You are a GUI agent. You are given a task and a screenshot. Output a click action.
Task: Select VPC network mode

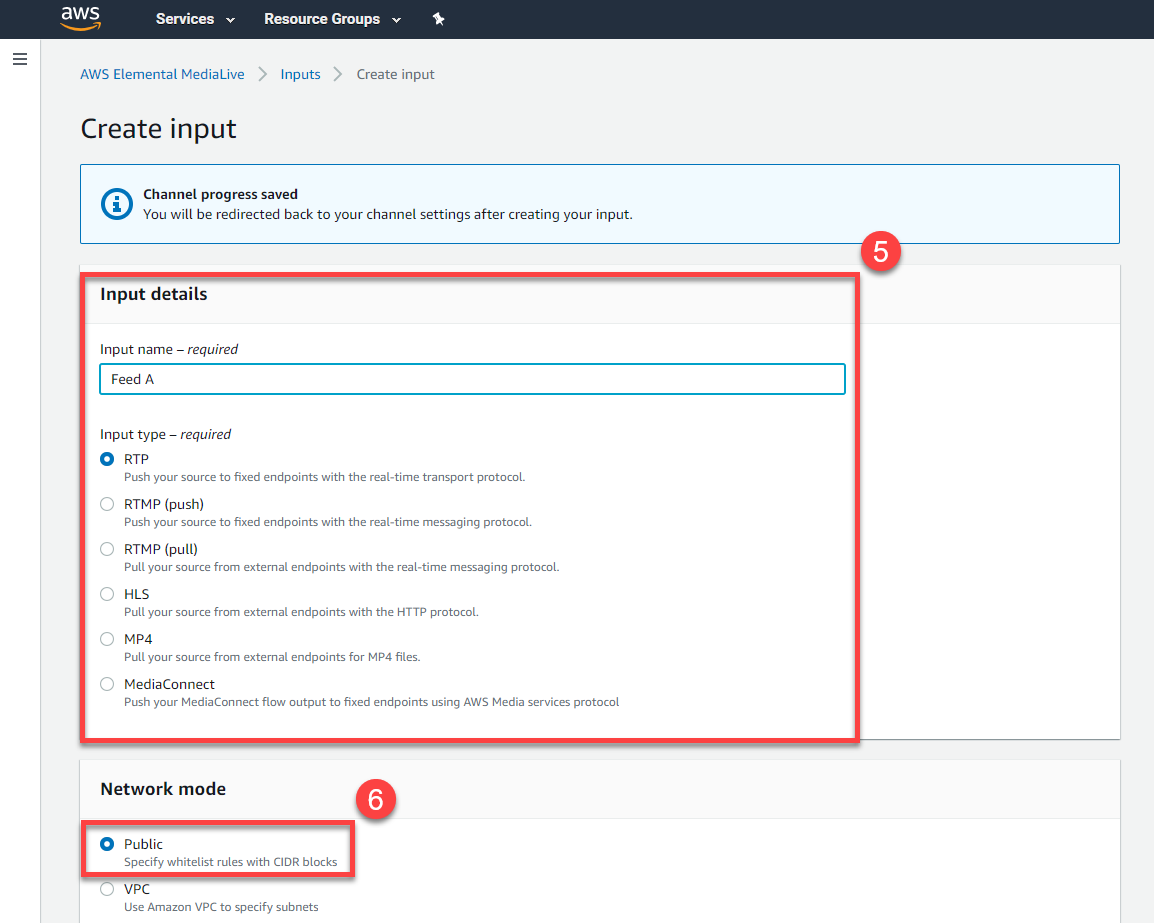tap(107, 888)
